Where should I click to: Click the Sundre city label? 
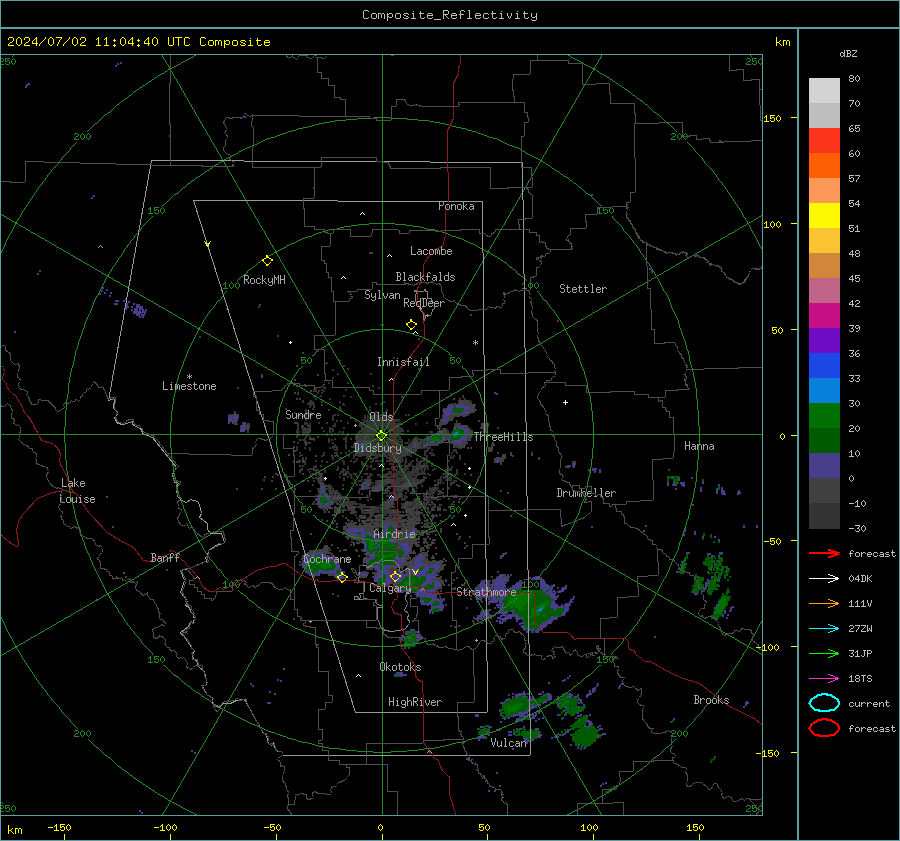[x=303, y=414]
